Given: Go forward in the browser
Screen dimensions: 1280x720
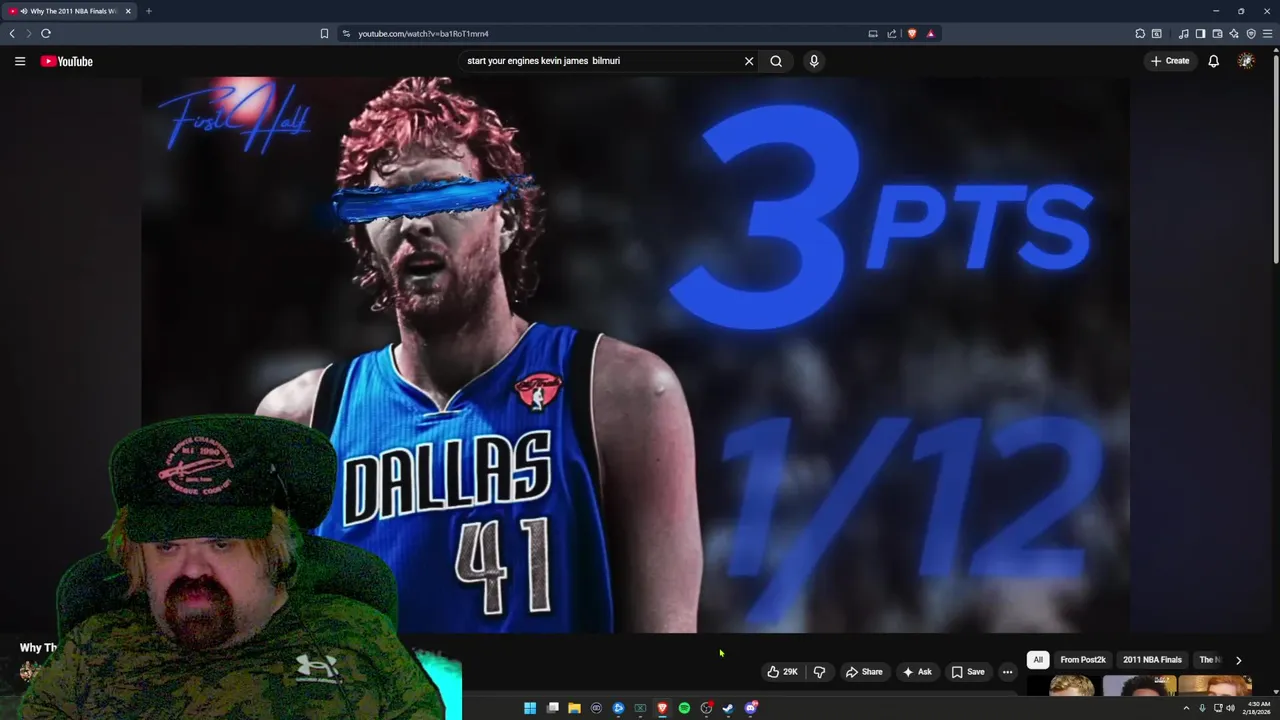Looking at the screenshot, I should [28, 33].
